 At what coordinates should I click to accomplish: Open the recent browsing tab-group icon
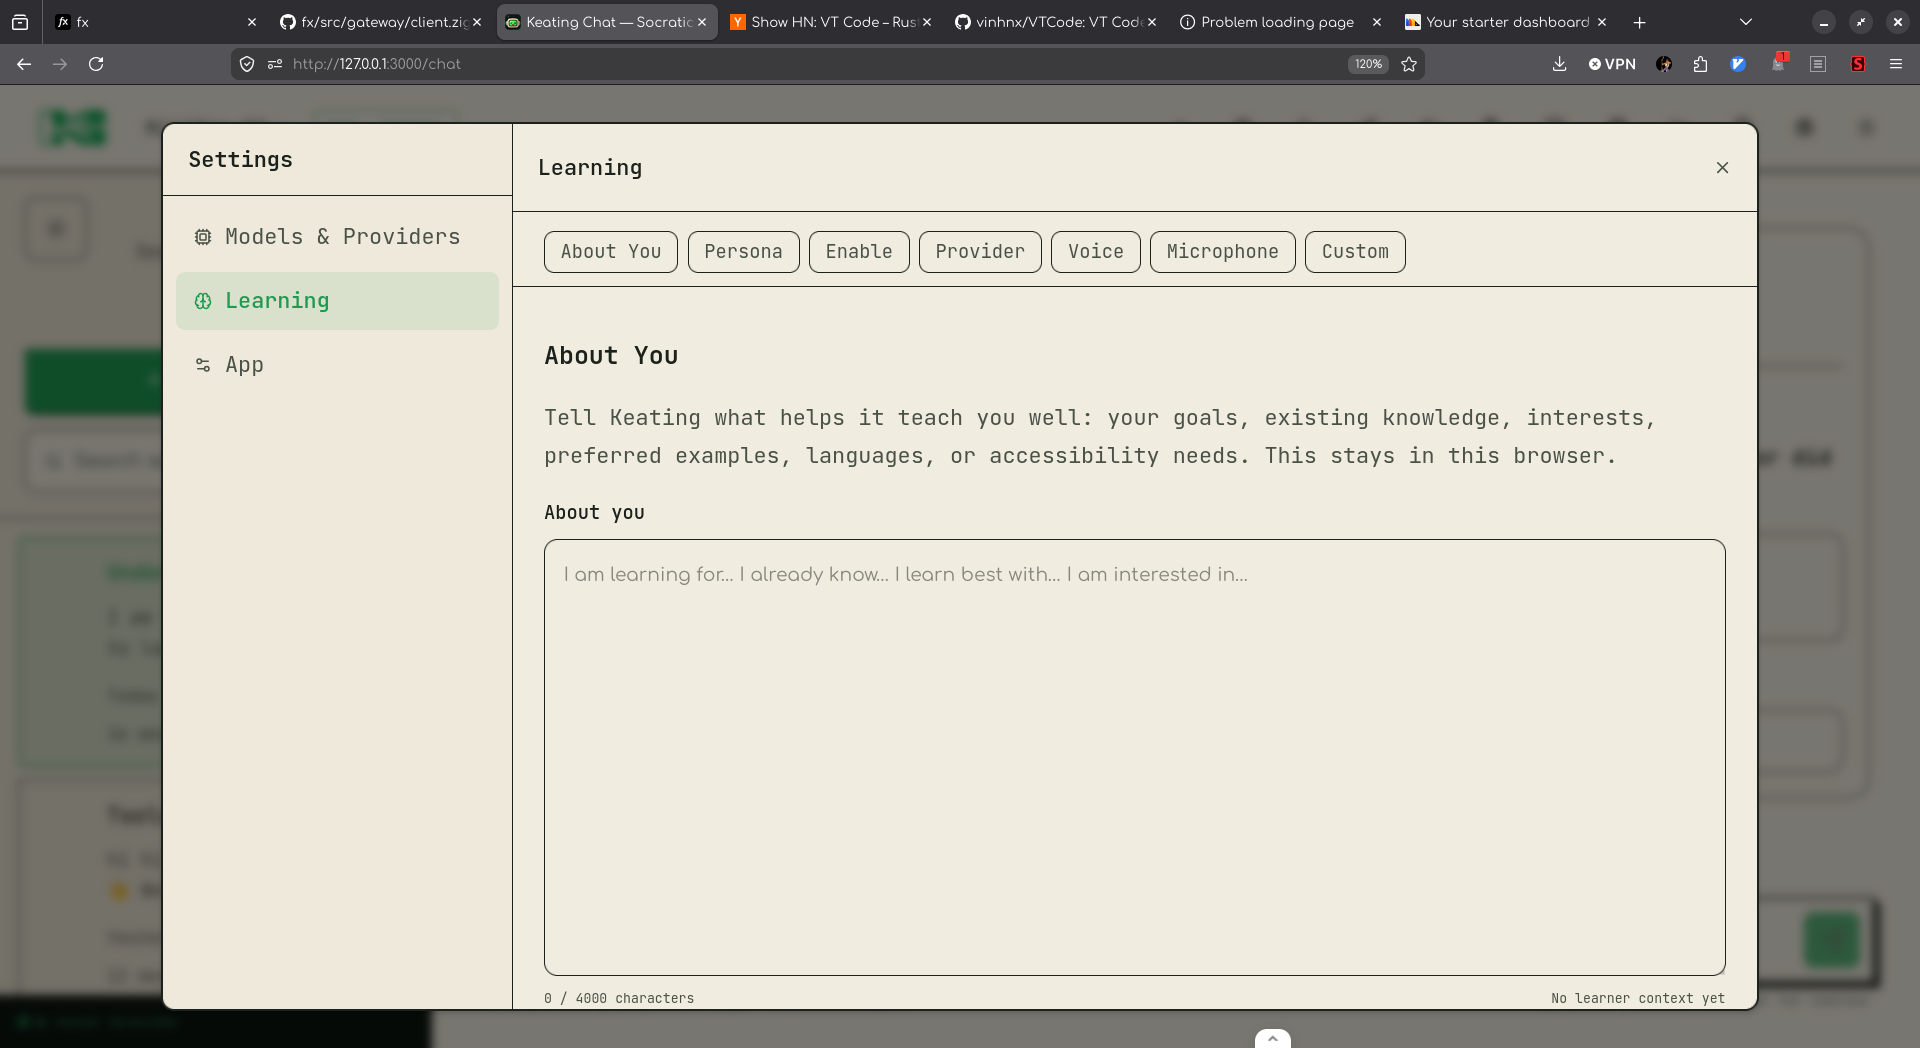point(20,22)
